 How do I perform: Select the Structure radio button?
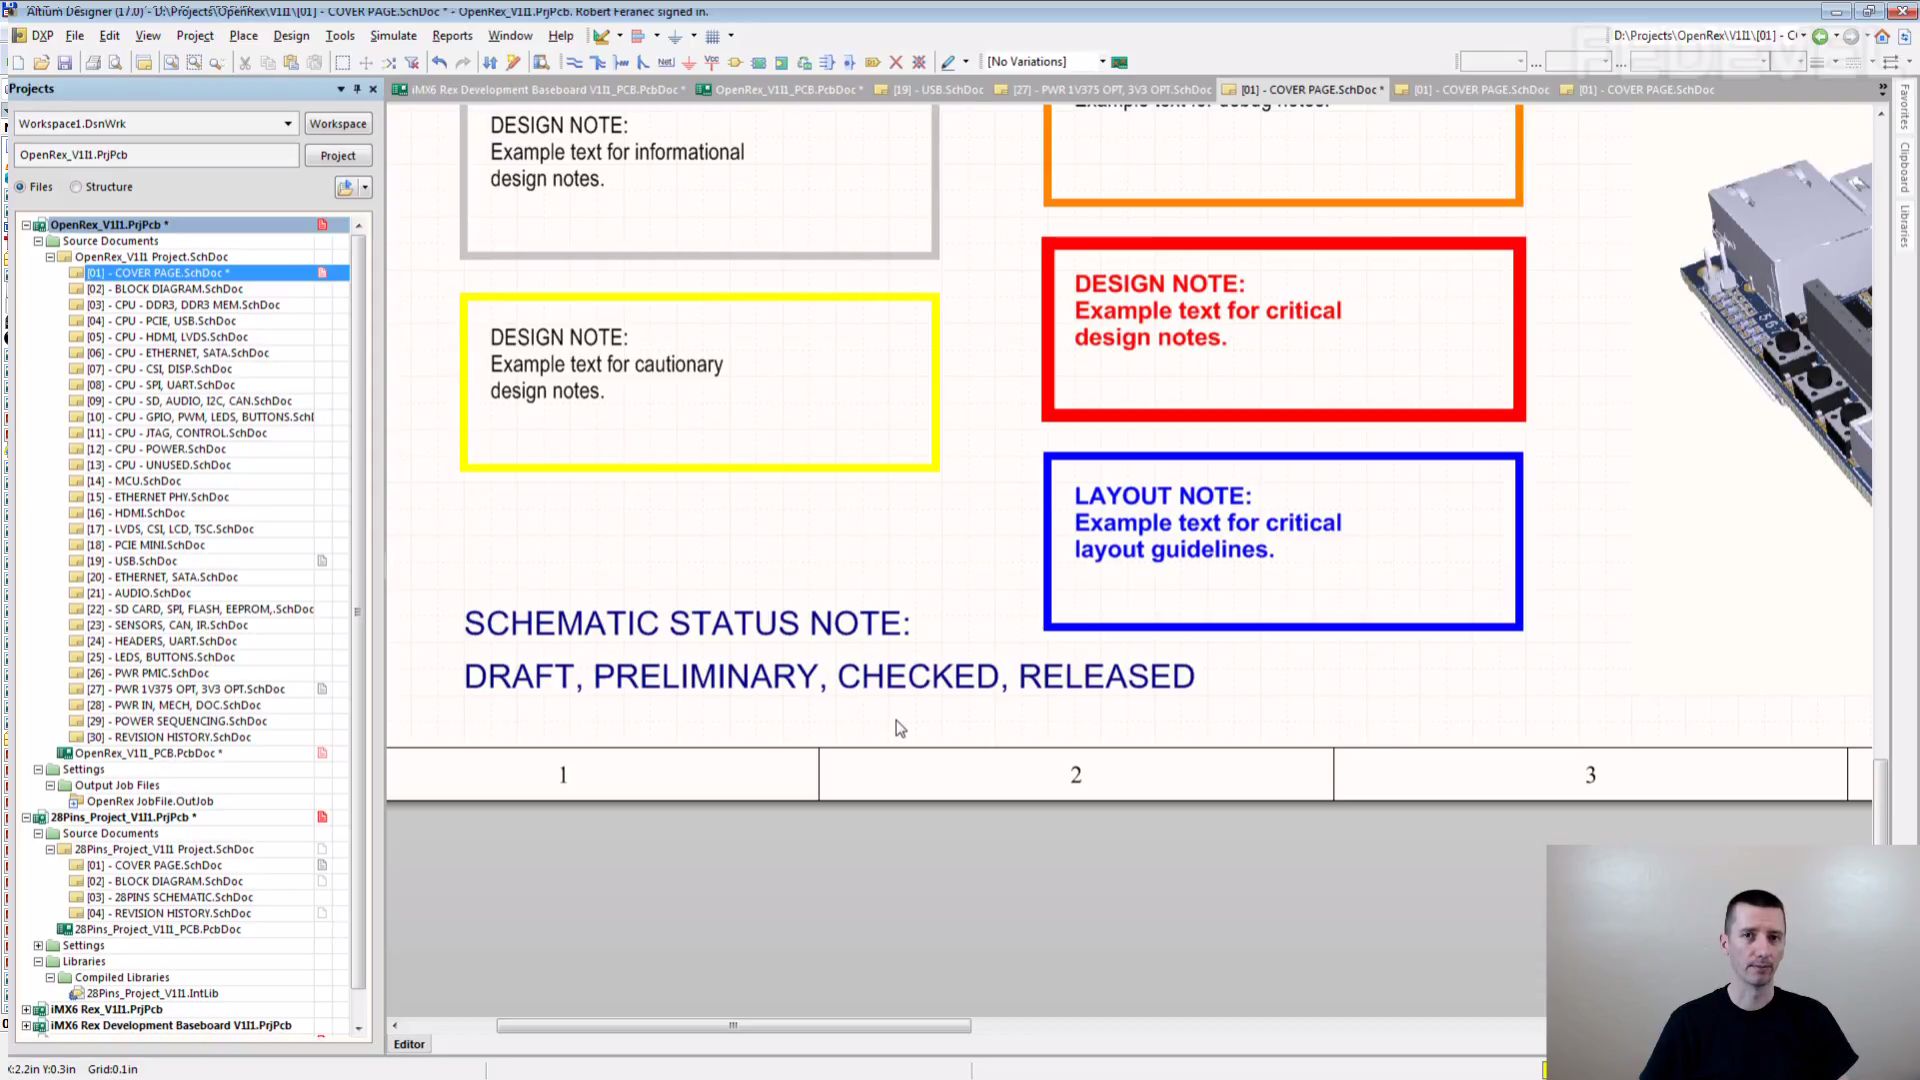(76, 187)
